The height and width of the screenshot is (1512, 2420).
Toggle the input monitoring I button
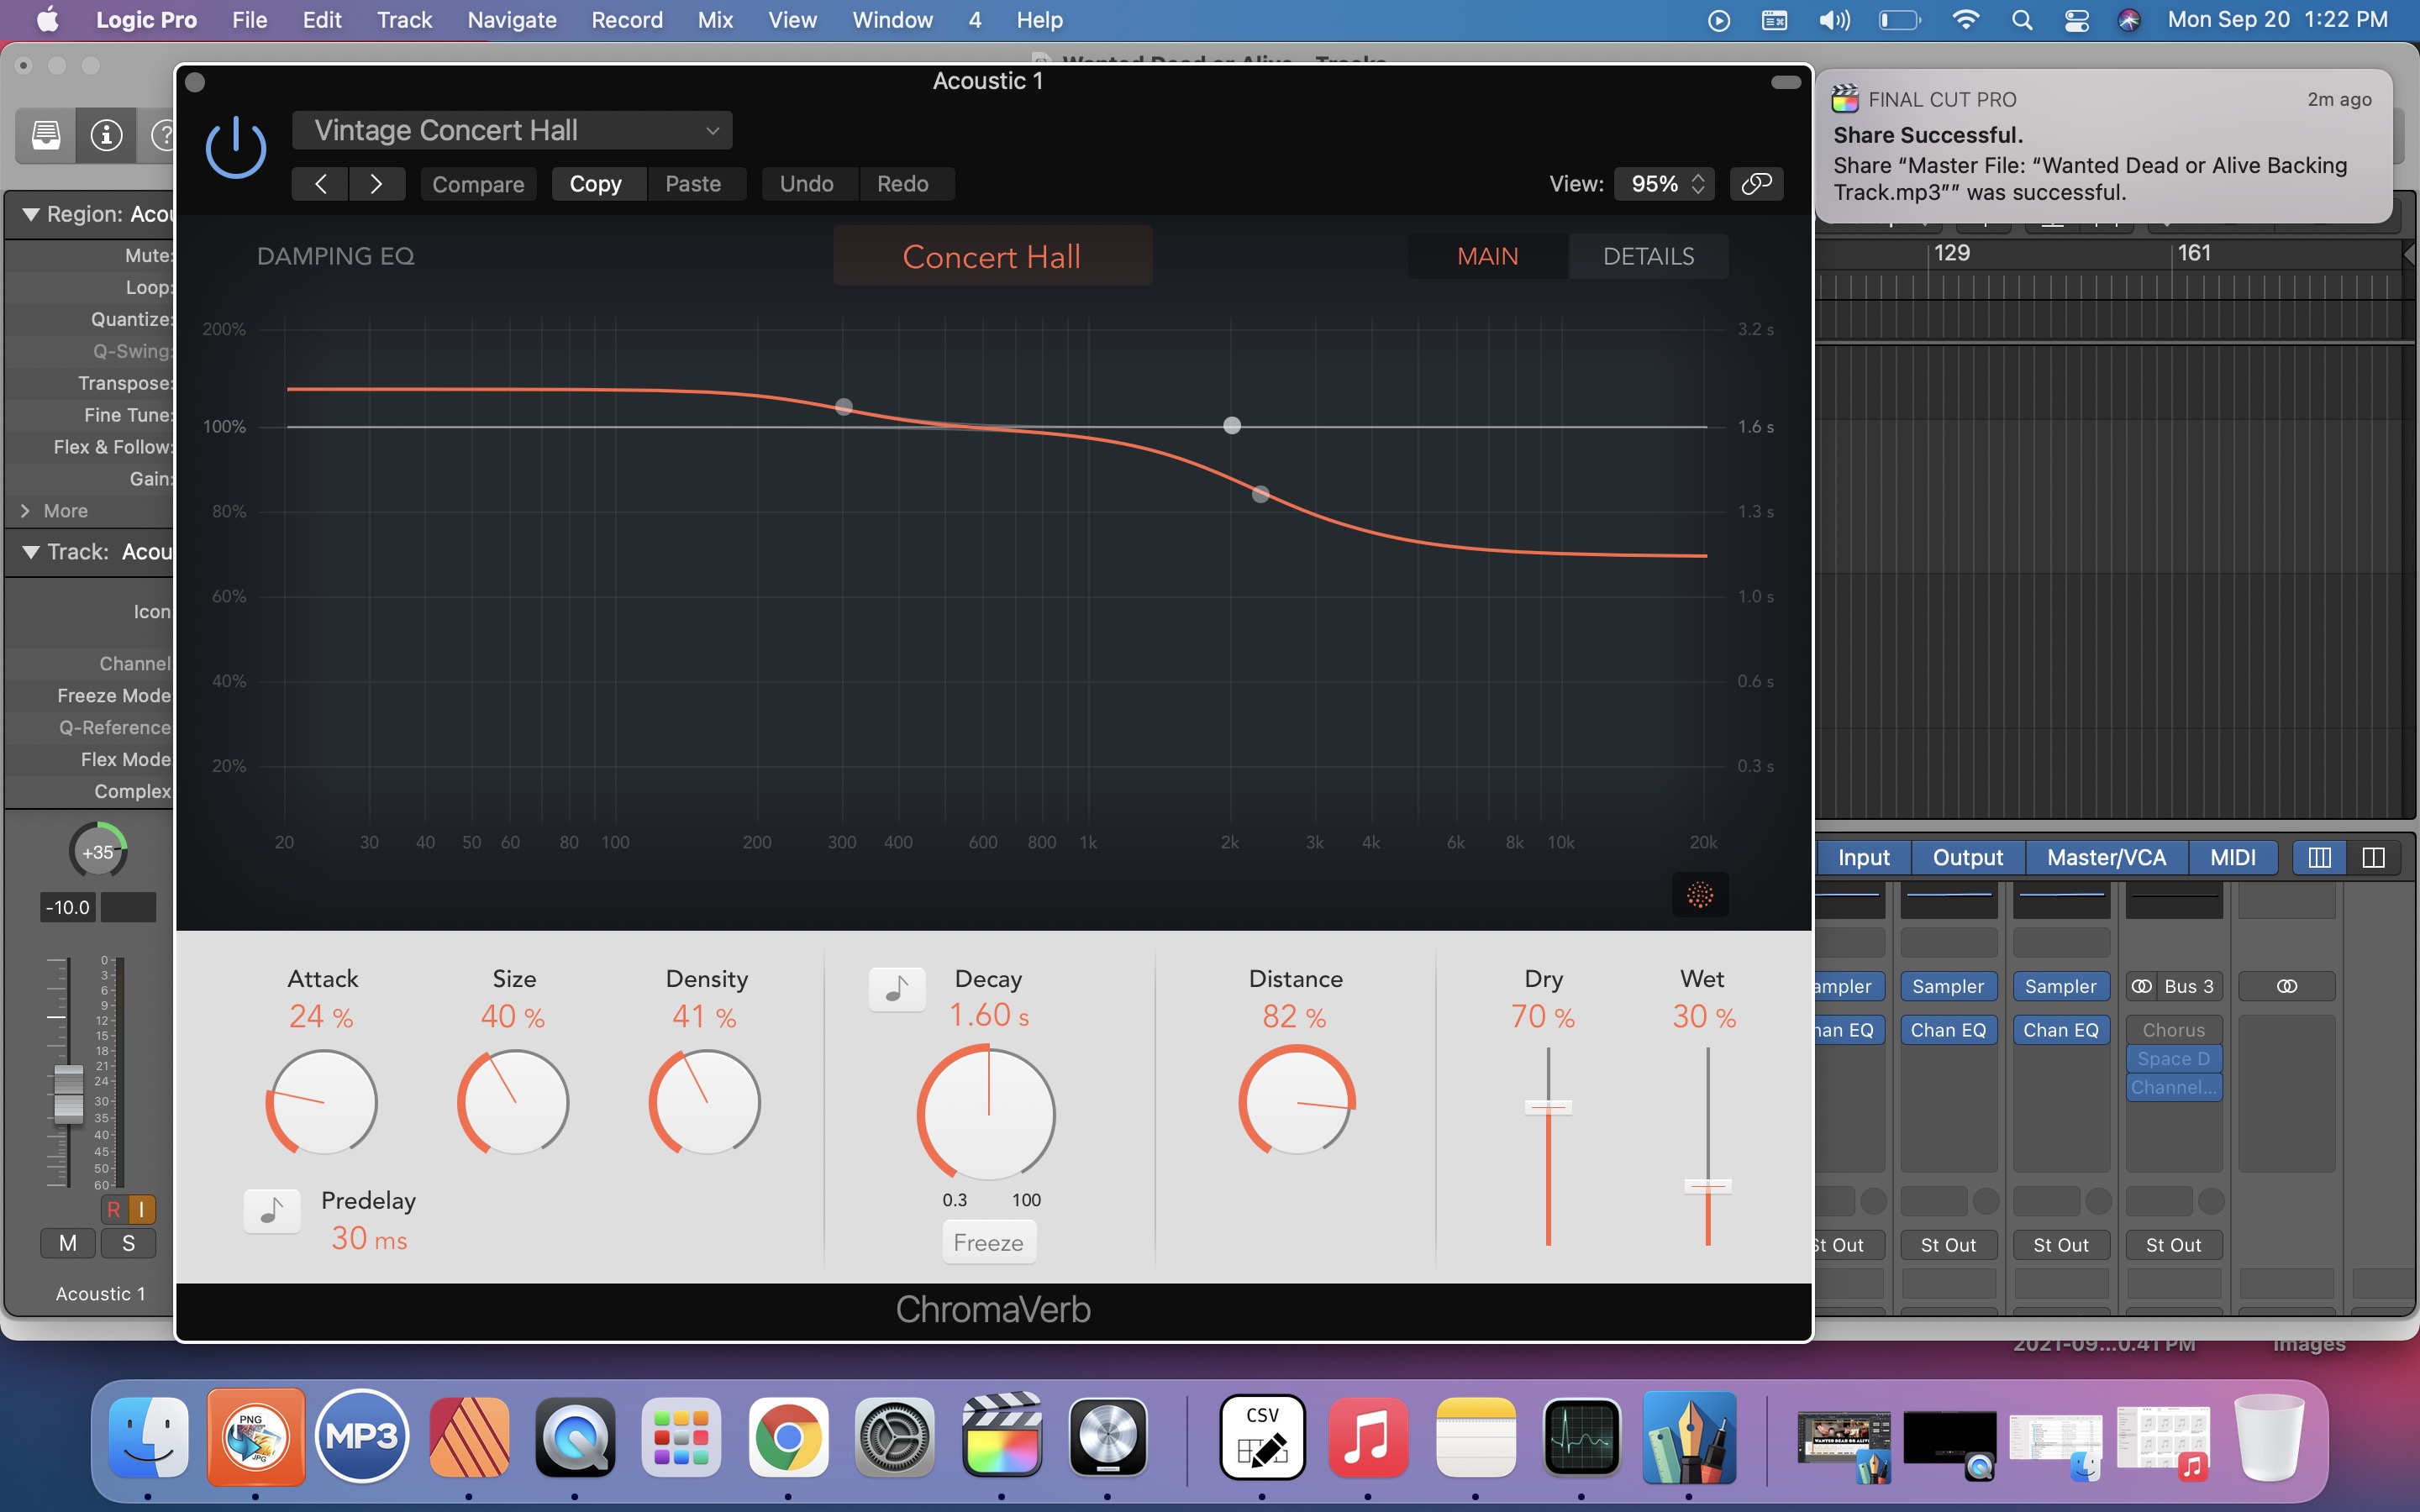pos(142,1210)
